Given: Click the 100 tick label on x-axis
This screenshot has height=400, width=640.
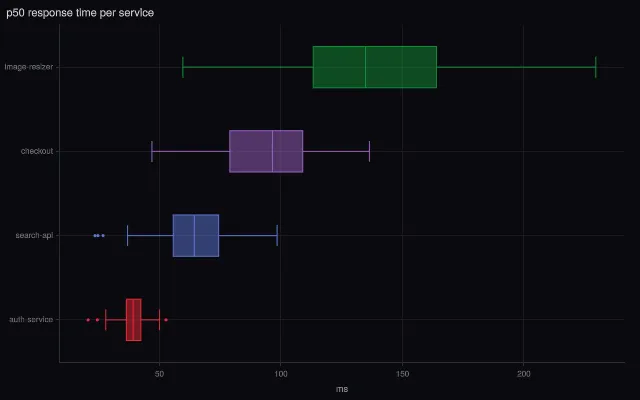Looking at the screenshot, I should 281,374.
